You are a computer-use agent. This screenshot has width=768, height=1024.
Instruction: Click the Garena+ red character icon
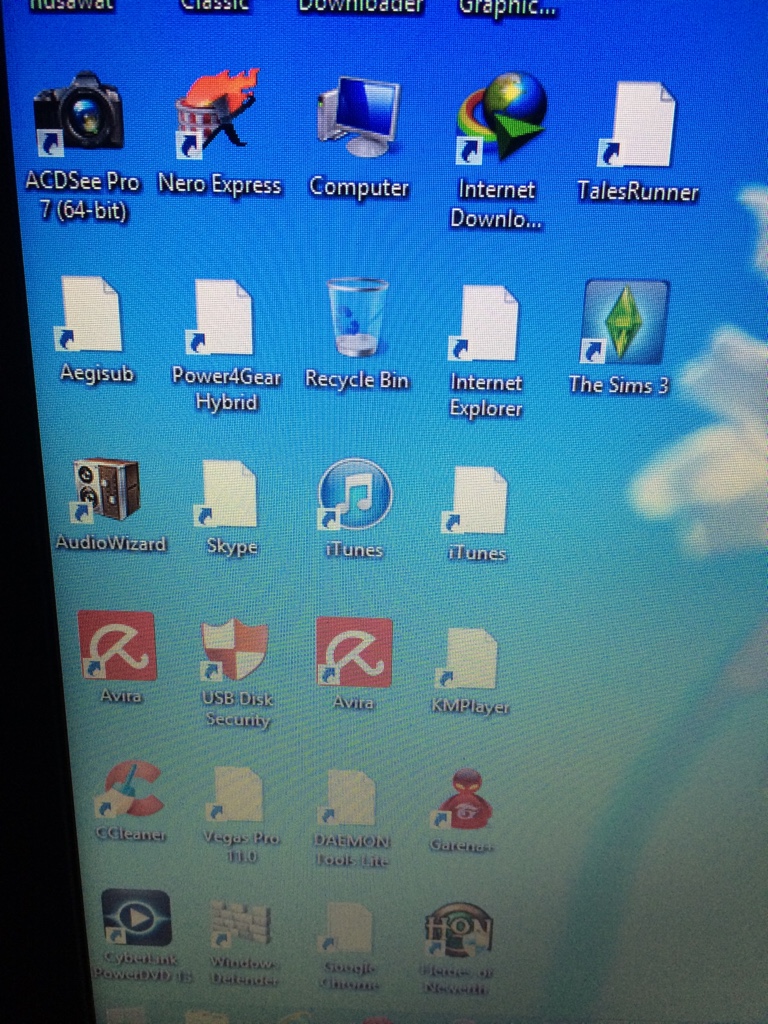[x=462, y=801]
